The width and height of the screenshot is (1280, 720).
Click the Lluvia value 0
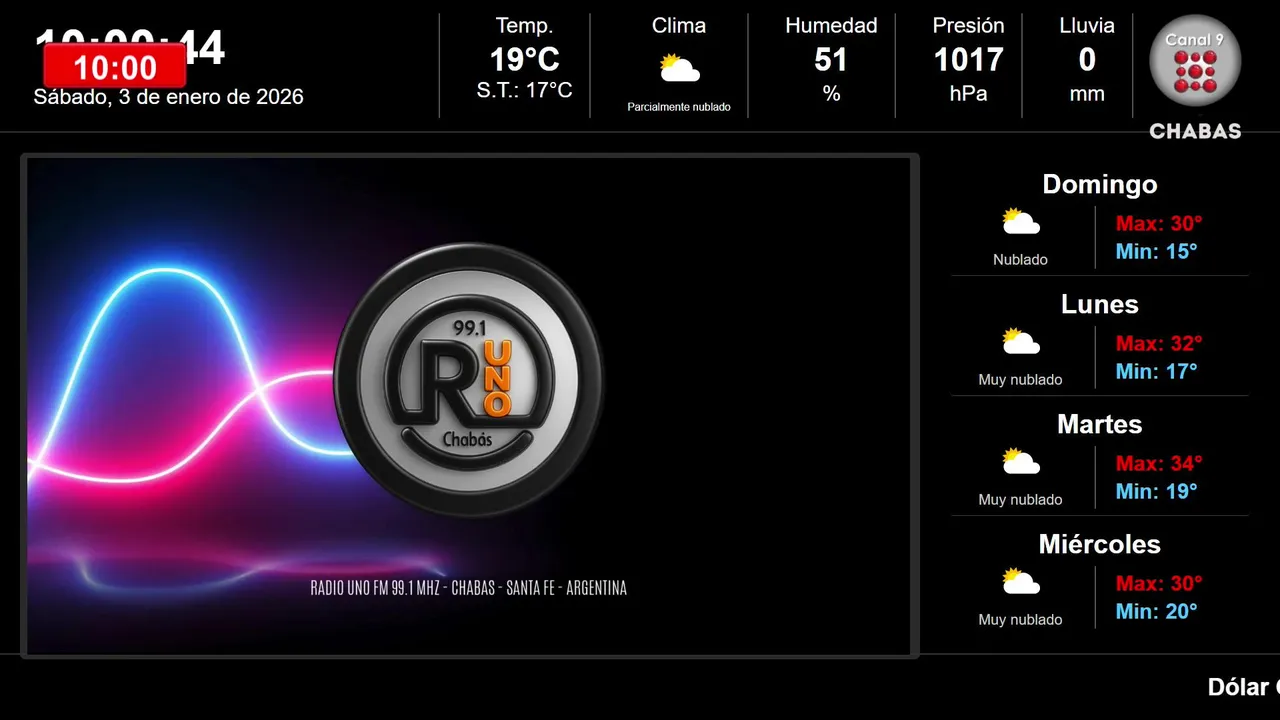click(x=1087, y=60)
